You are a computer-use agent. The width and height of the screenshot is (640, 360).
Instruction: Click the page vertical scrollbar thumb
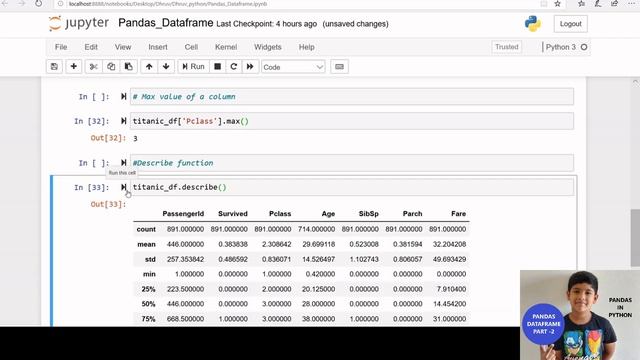(635, 238)
